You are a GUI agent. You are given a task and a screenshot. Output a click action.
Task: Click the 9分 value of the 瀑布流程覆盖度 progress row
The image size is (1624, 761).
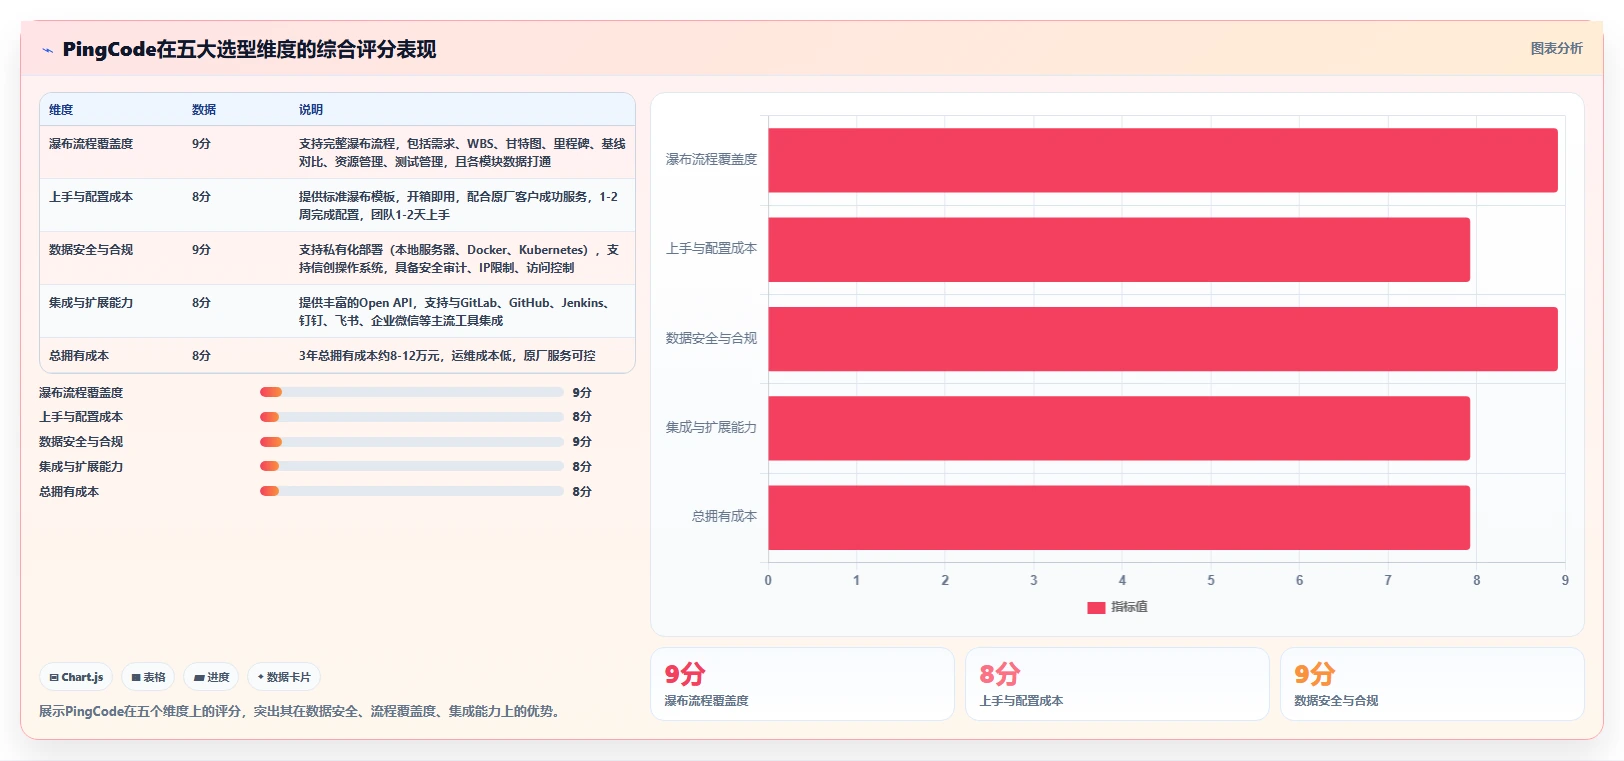point(582,393)
